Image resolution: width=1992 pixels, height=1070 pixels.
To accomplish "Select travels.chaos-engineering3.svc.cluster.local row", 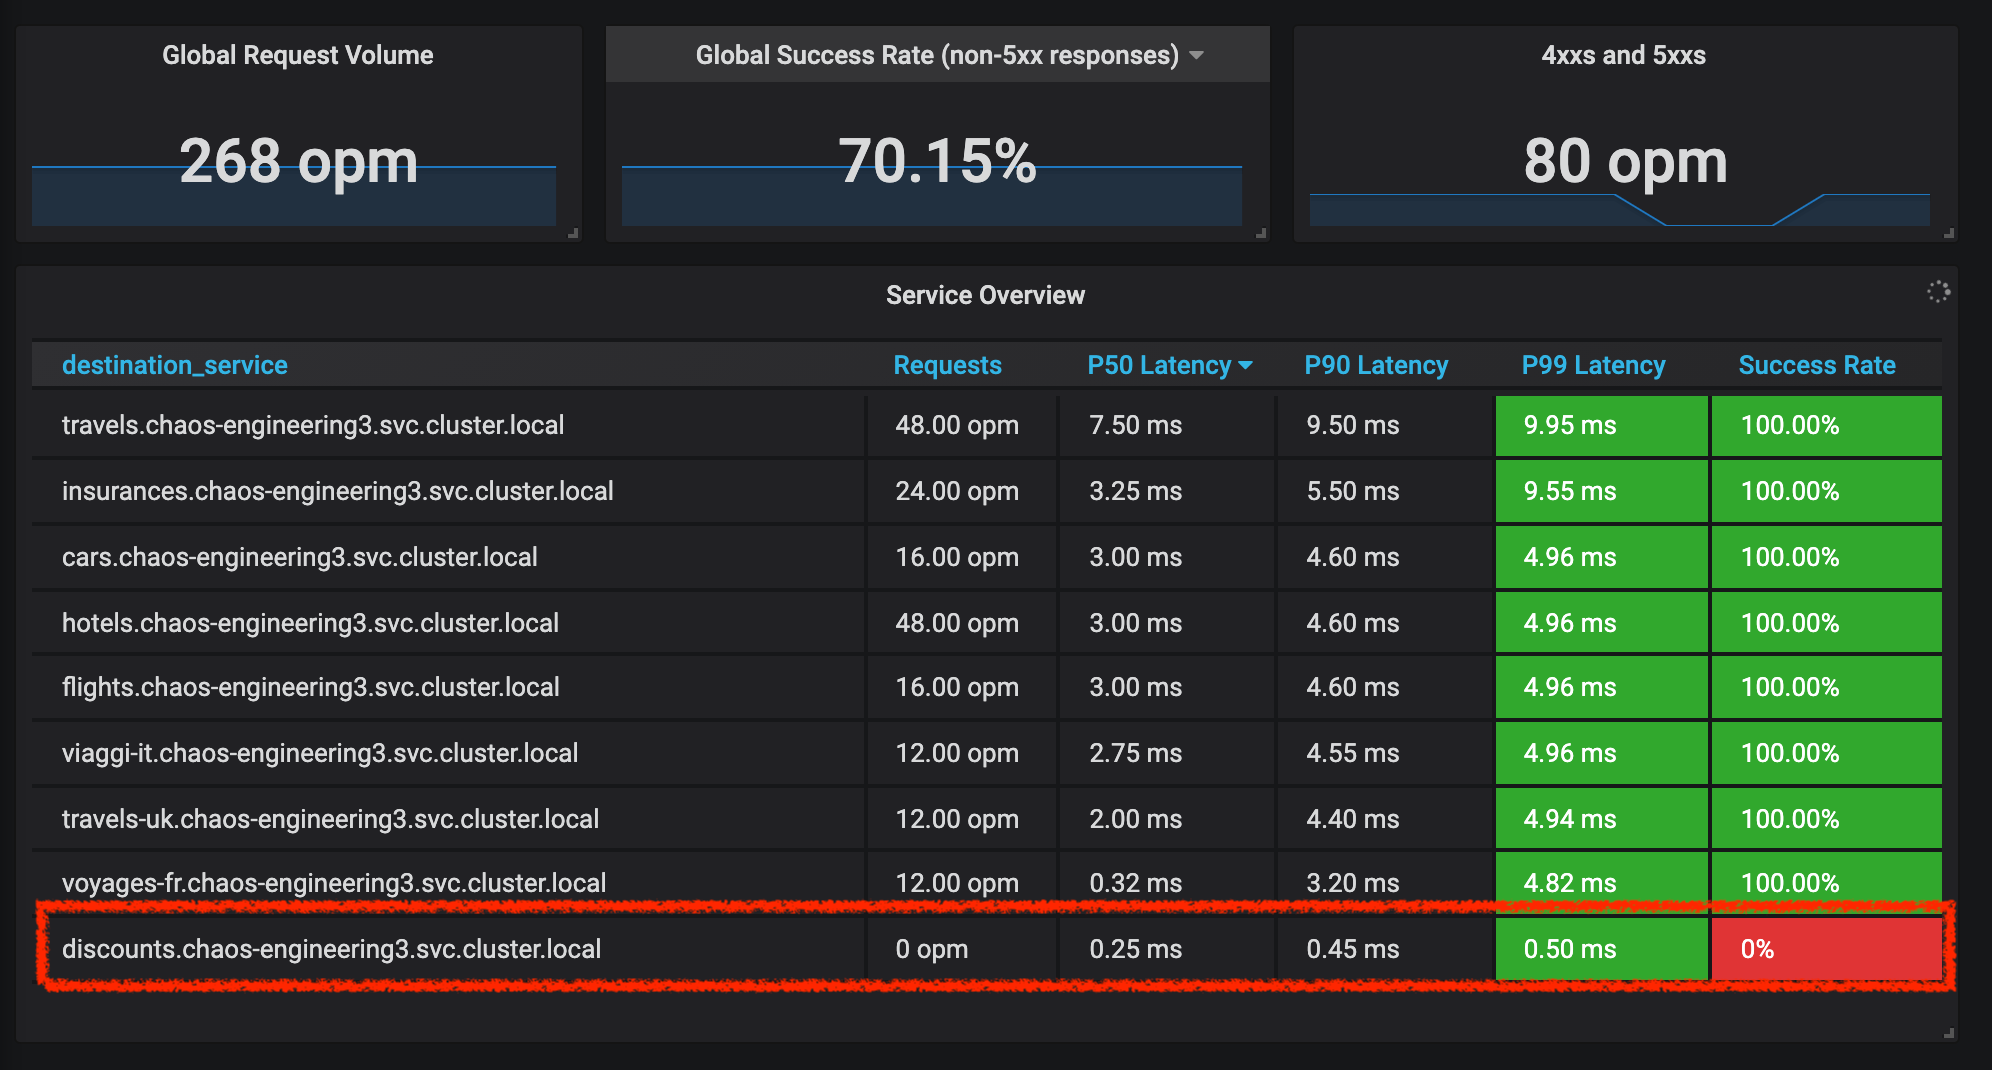I will point(987,426).
